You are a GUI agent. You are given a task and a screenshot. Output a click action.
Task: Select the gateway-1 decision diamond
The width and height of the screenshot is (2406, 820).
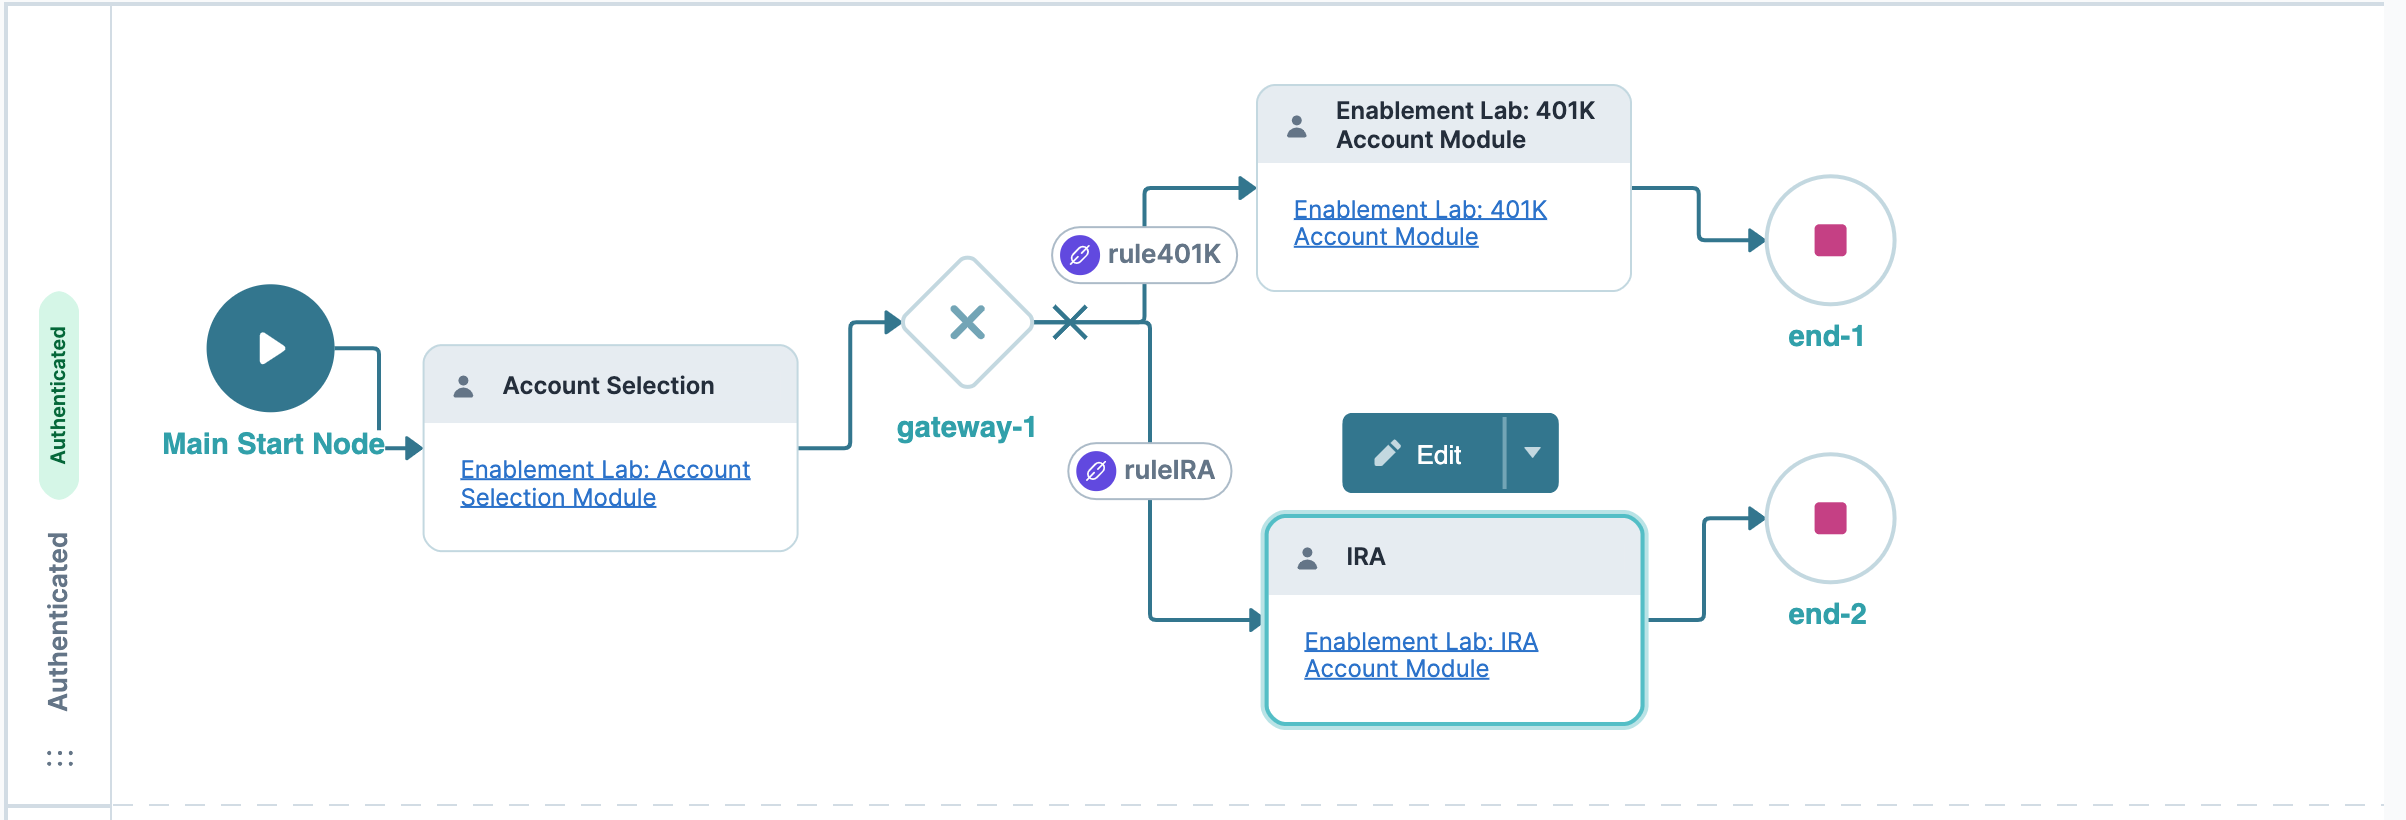tap(966, 323)
